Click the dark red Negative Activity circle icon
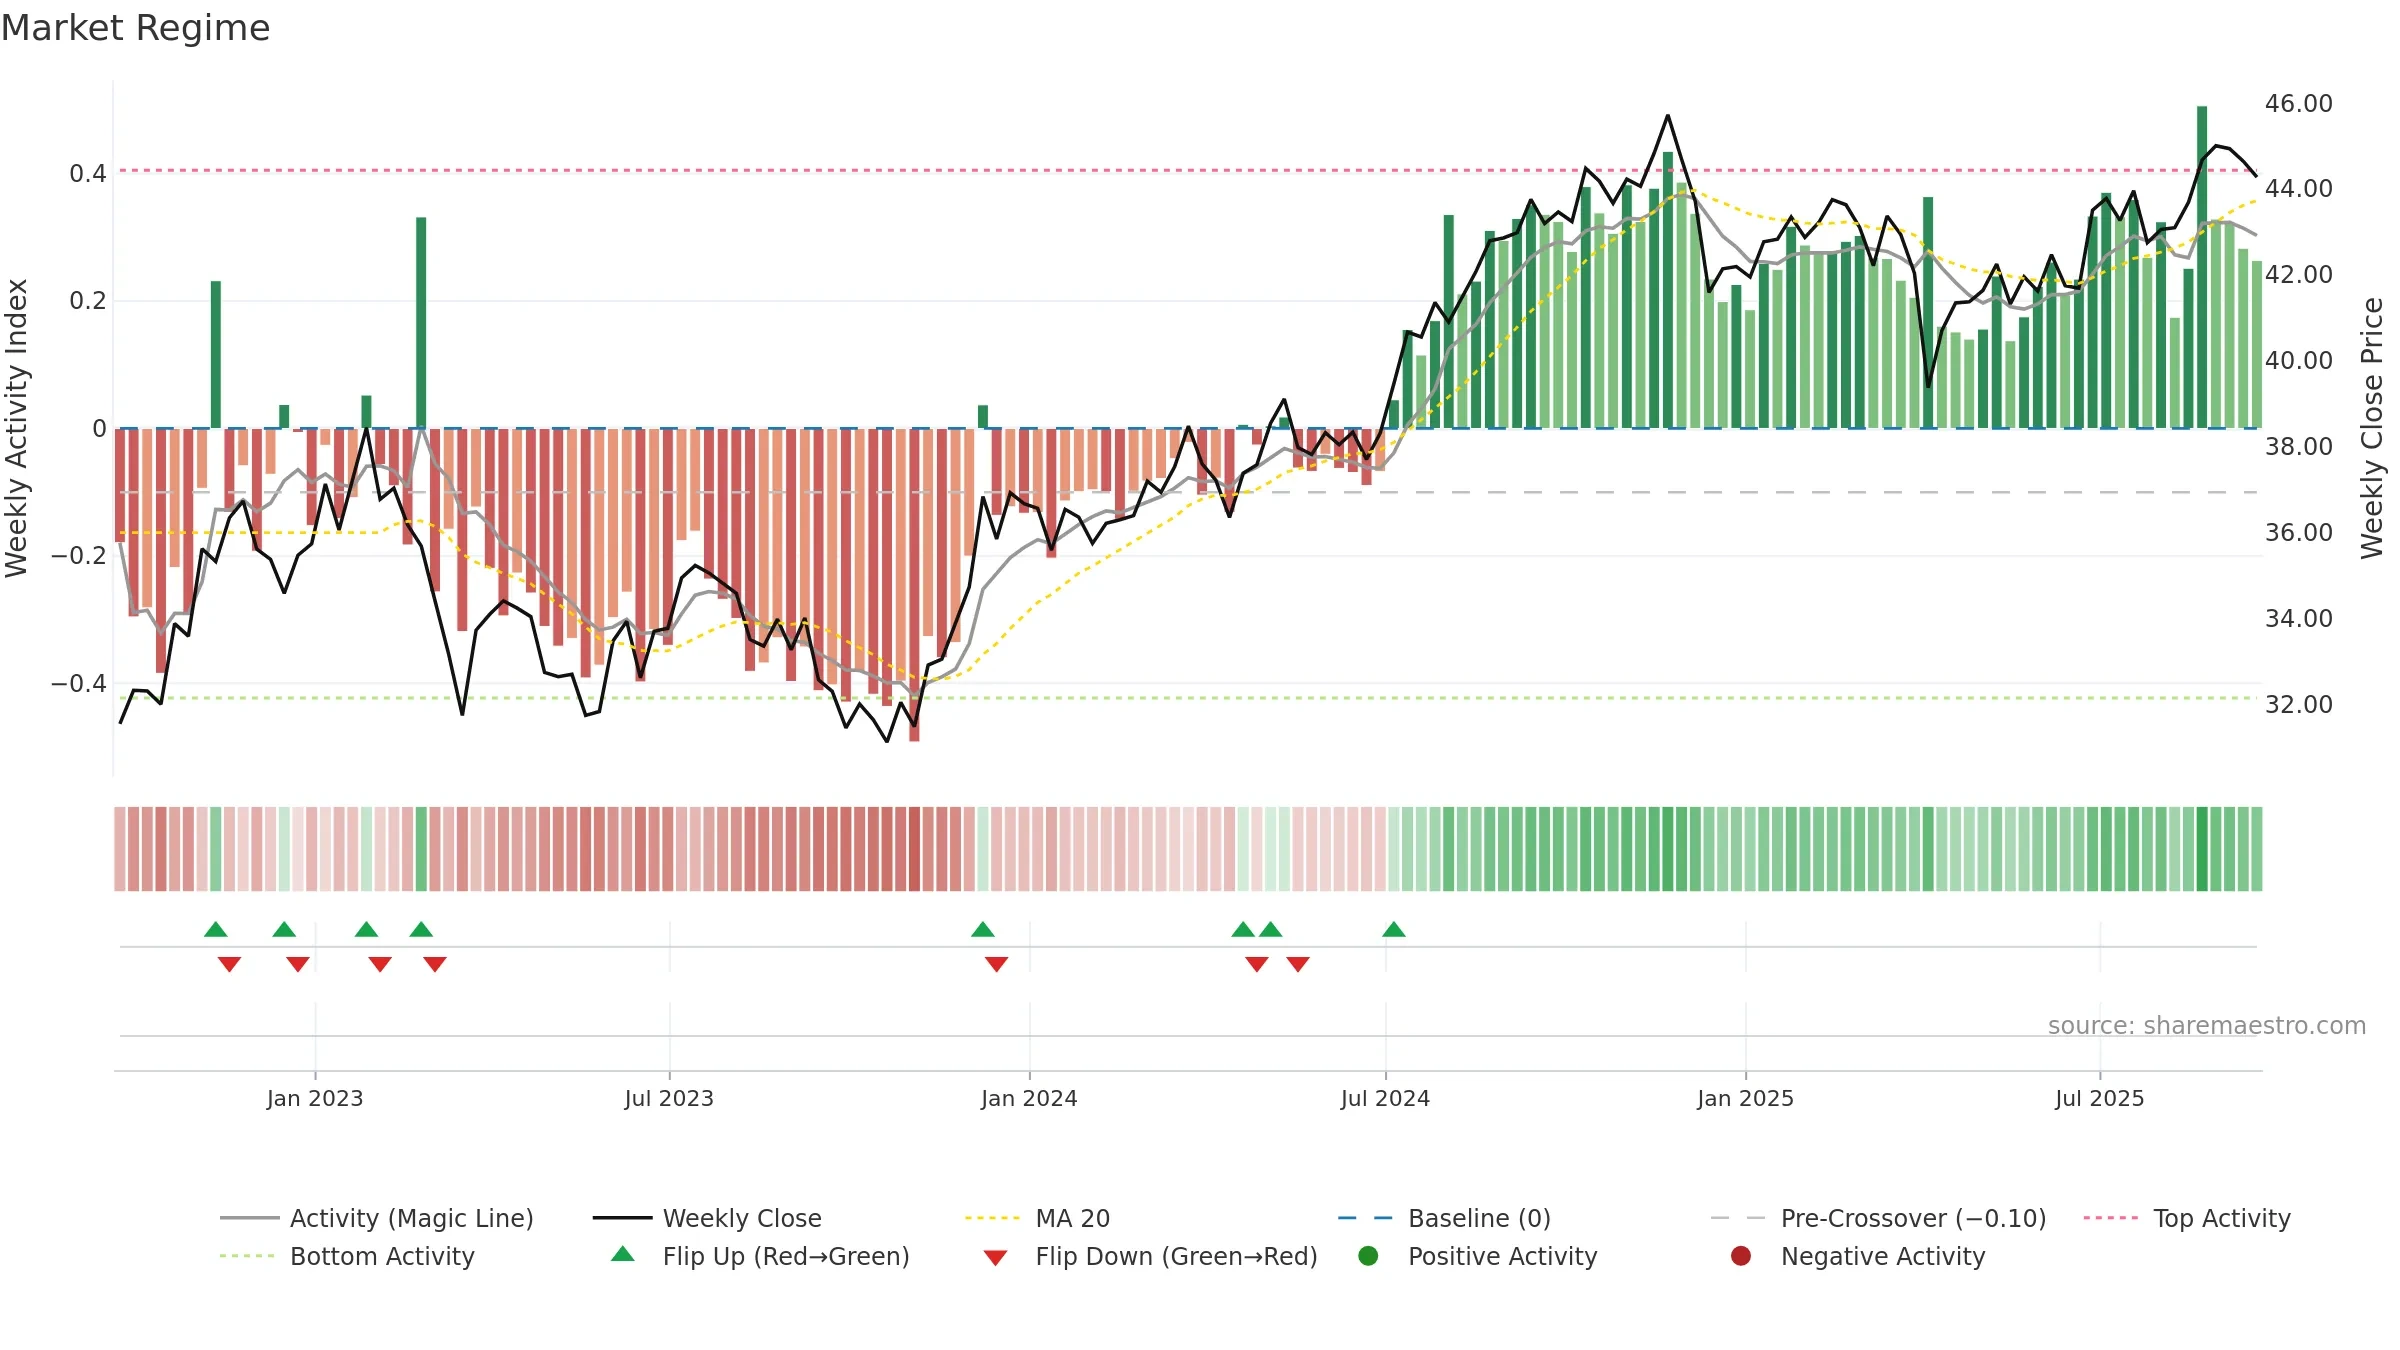Image resolution: width=2400 pixels, height=1350 pixels. [1741, 1256]
